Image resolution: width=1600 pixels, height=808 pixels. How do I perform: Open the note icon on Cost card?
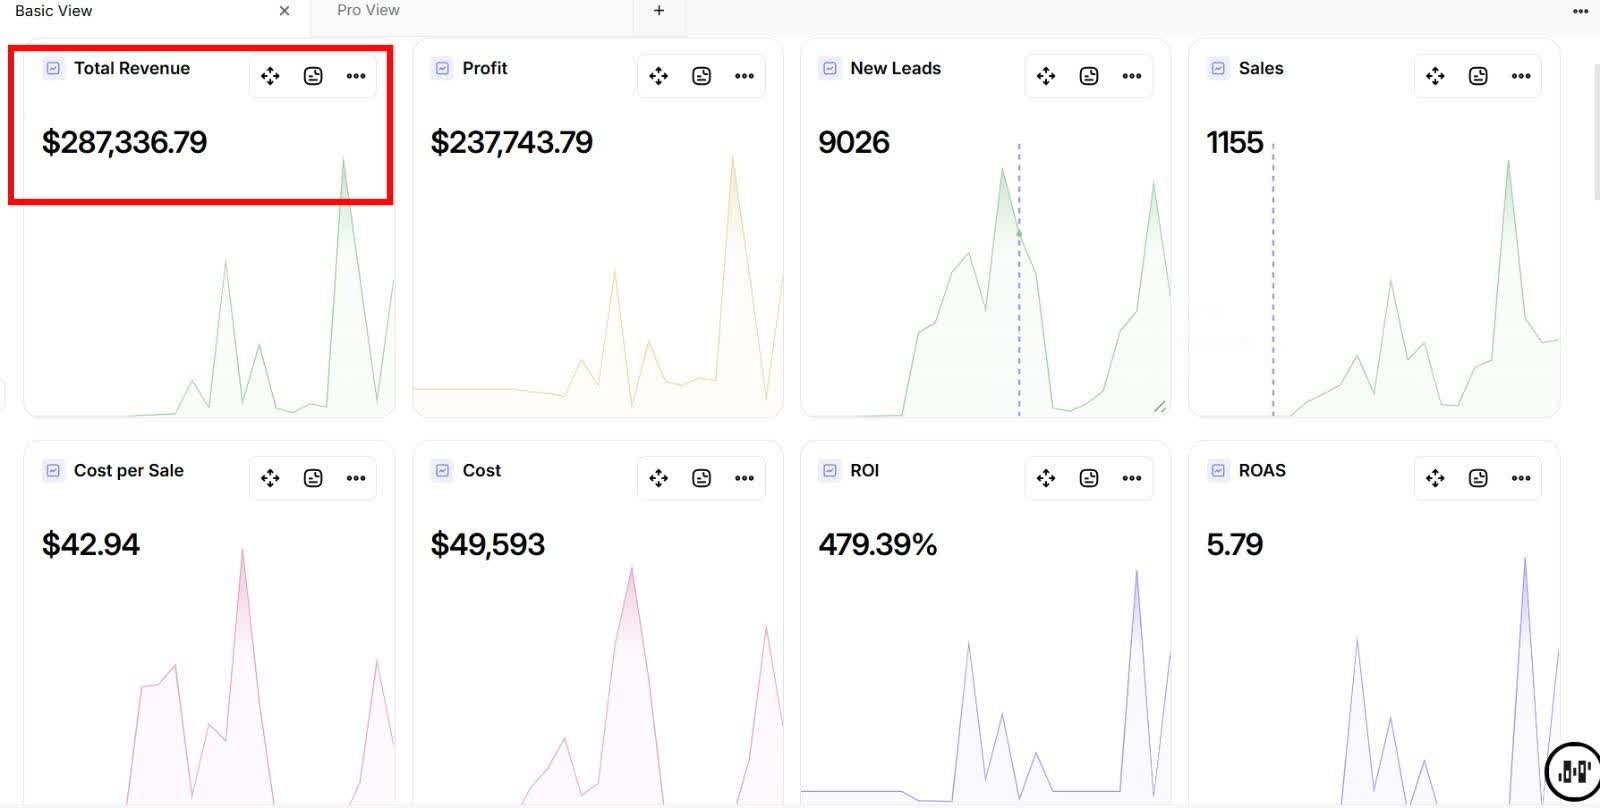[701, 478]
